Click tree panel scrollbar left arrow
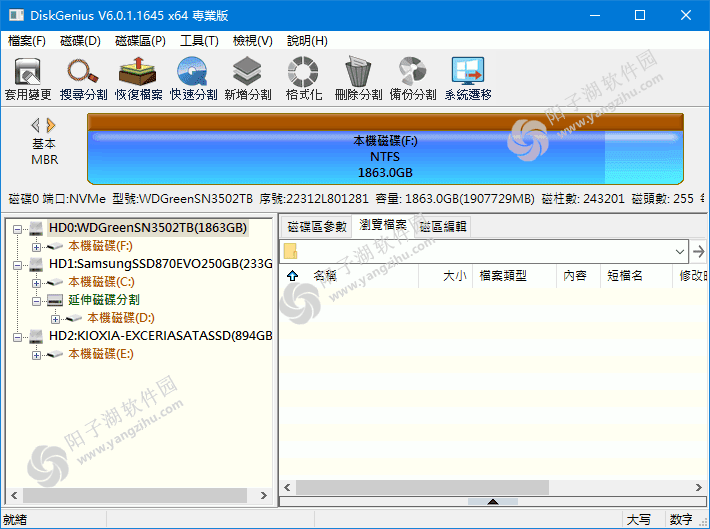 [x=14, y=495]
